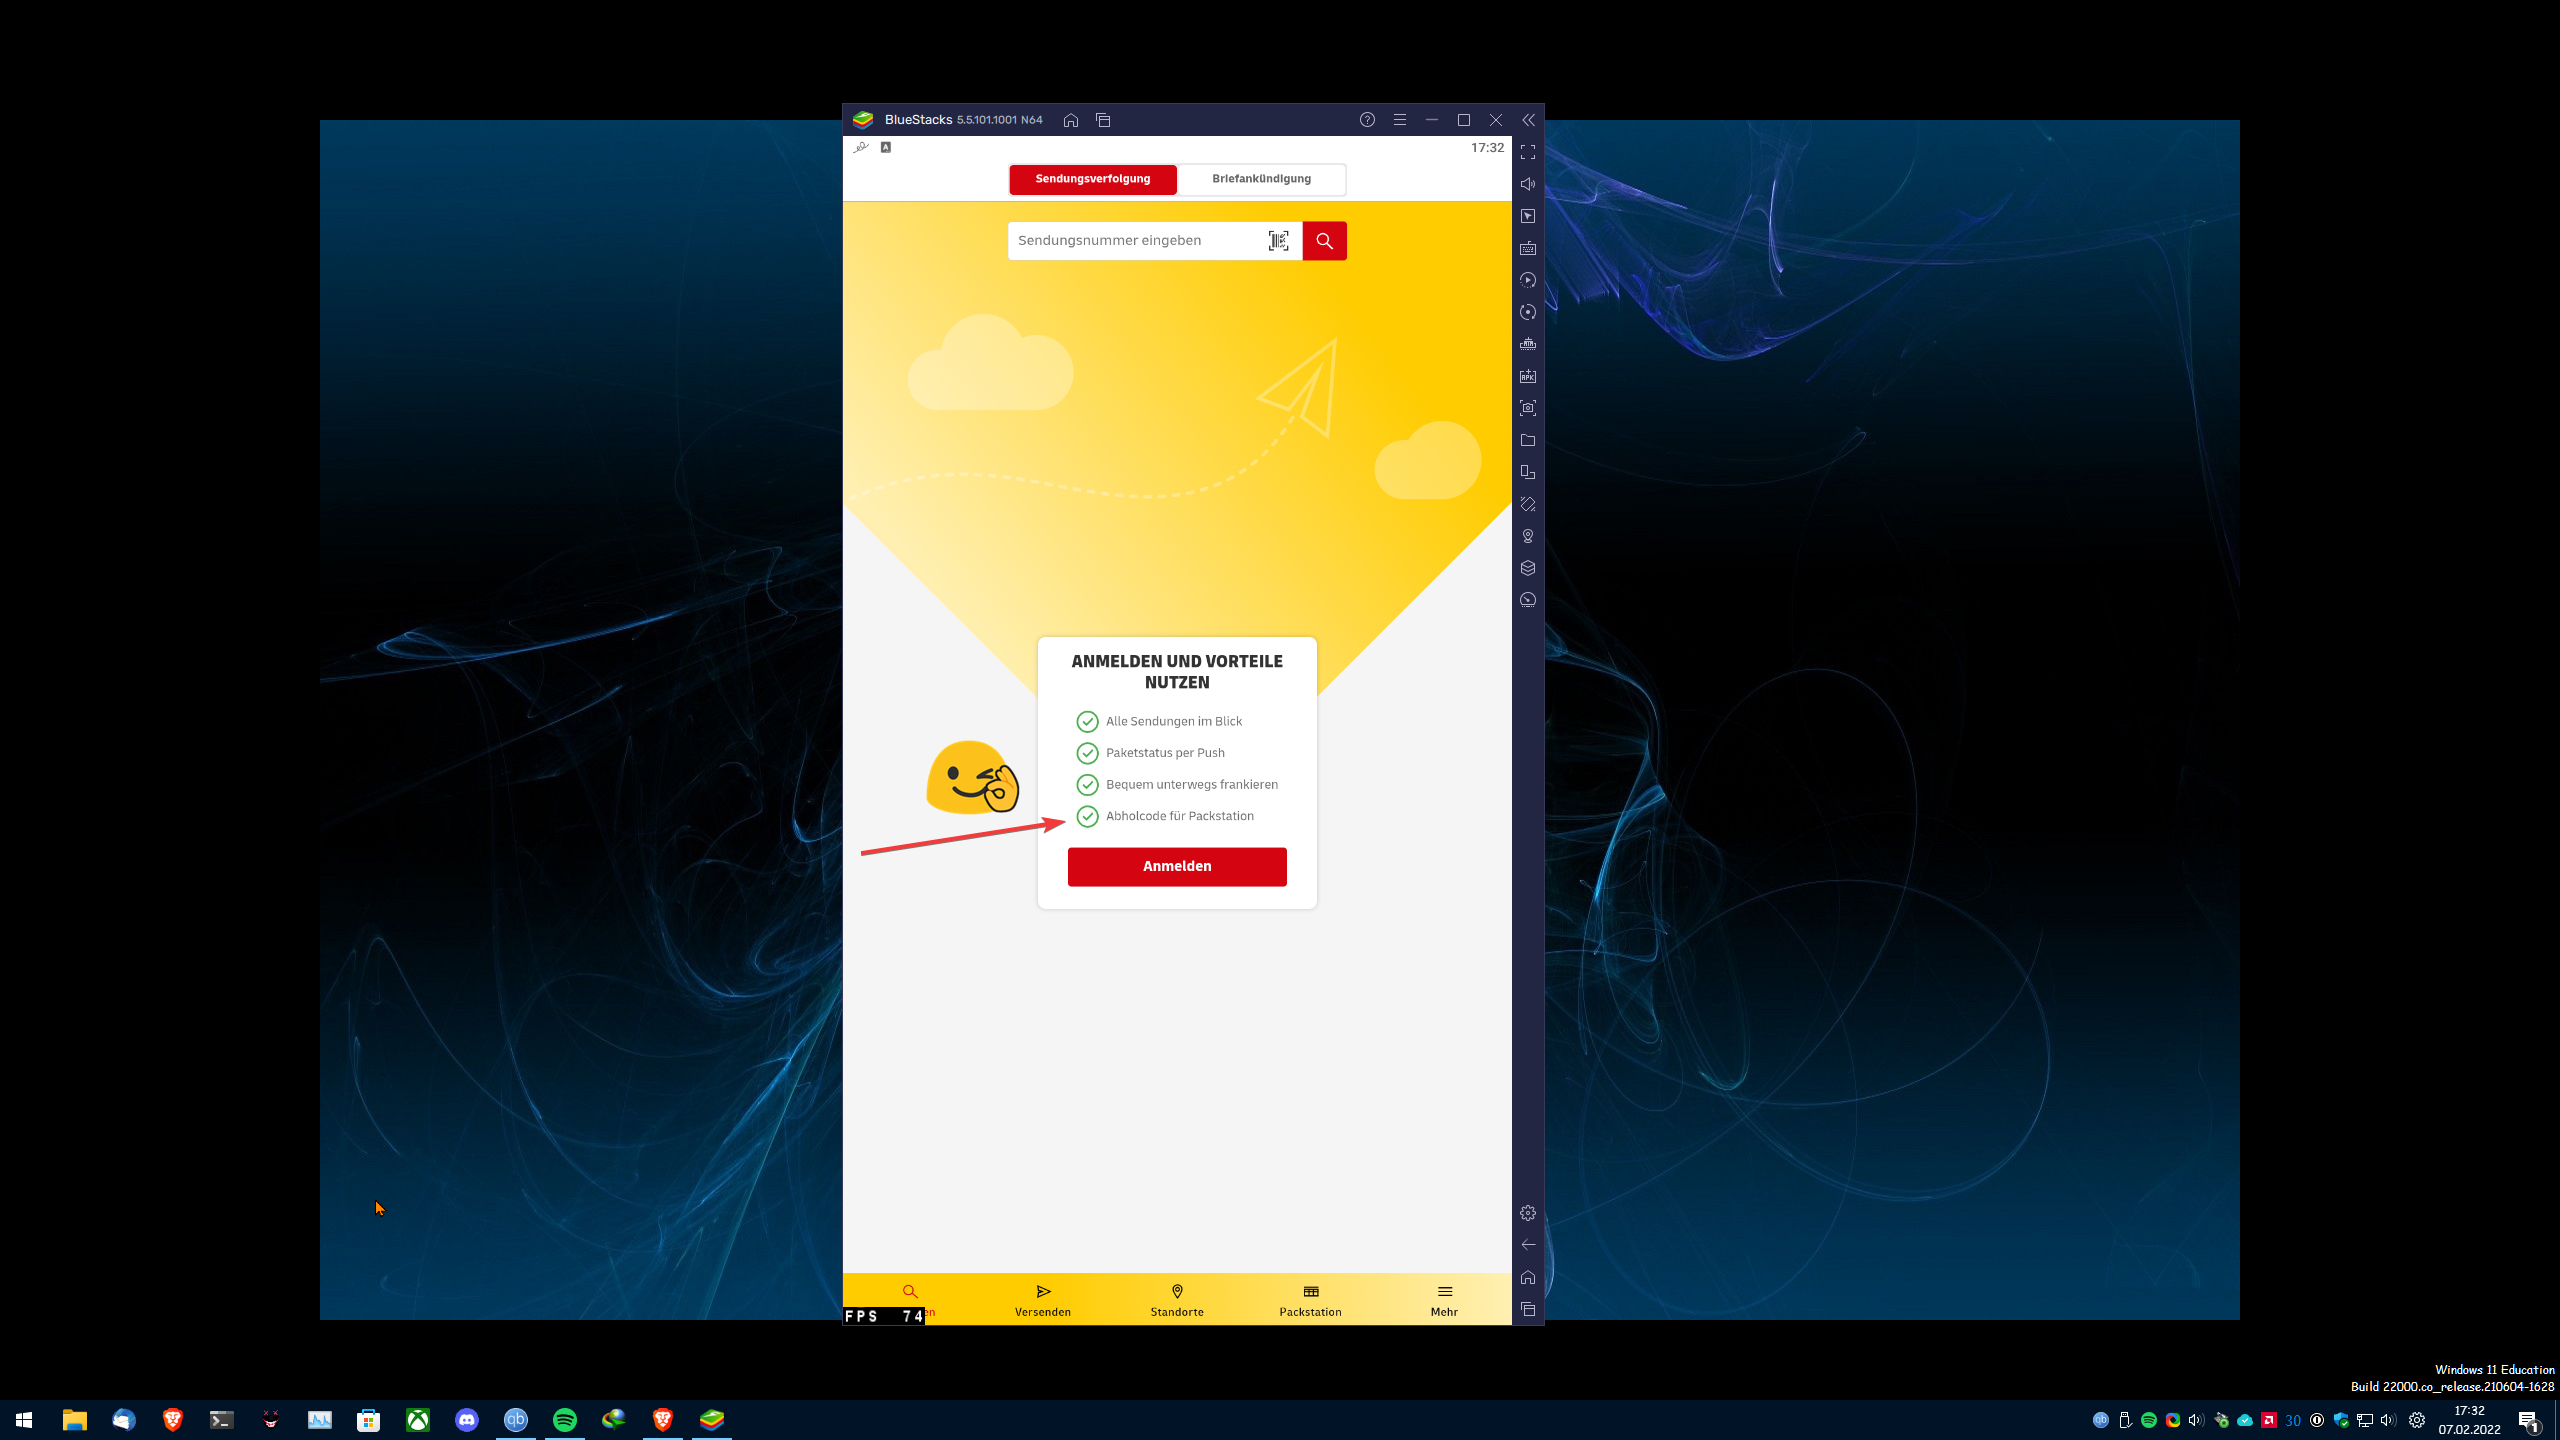This screenshot has width=2560, height=1440.
Task: Open BlueStacks settings gear in sidebar
Action: coord(1528,1213)
